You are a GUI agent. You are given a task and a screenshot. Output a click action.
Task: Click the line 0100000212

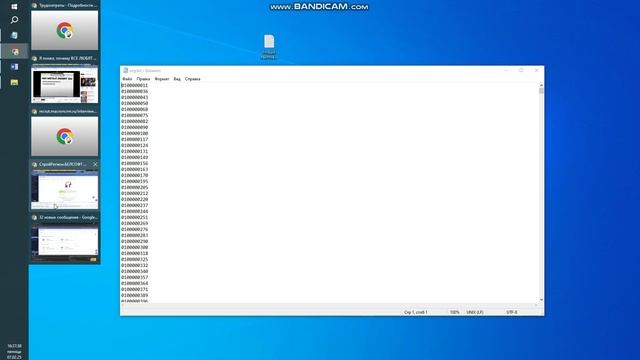(135, 193)
